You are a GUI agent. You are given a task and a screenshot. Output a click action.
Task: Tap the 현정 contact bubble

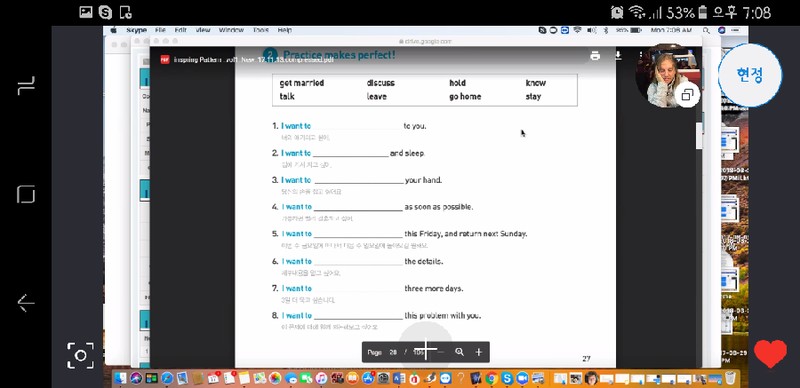(x=749, y=75)
